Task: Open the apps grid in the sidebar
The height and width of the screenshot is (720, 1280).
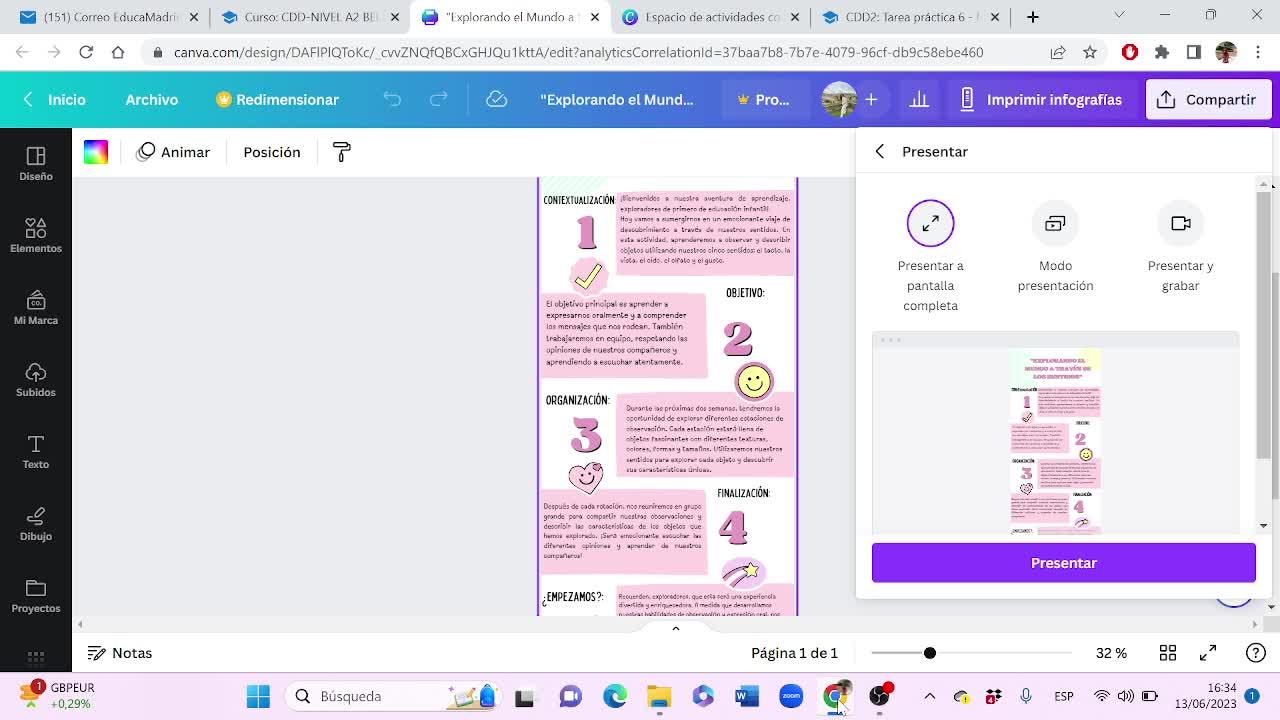Action: point(36,657)
